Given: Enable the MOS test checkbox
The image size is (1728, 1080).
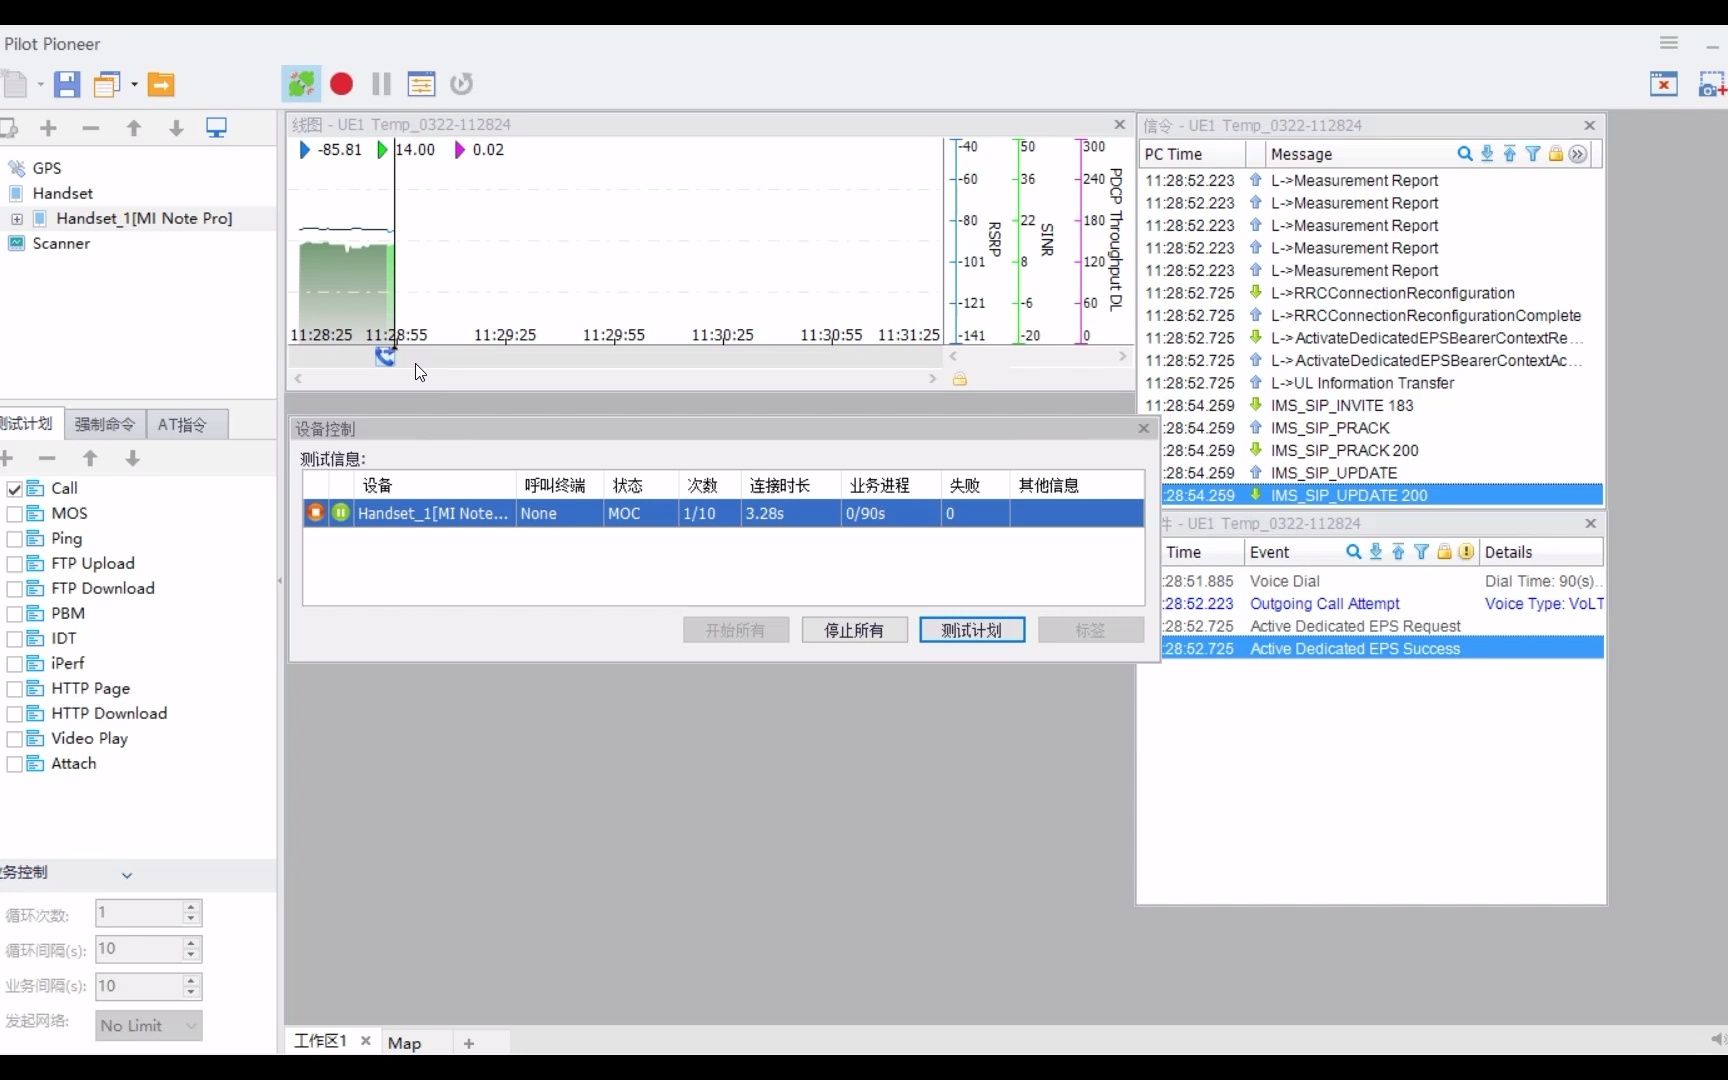Looking at the screenshot, I should 14,514.
